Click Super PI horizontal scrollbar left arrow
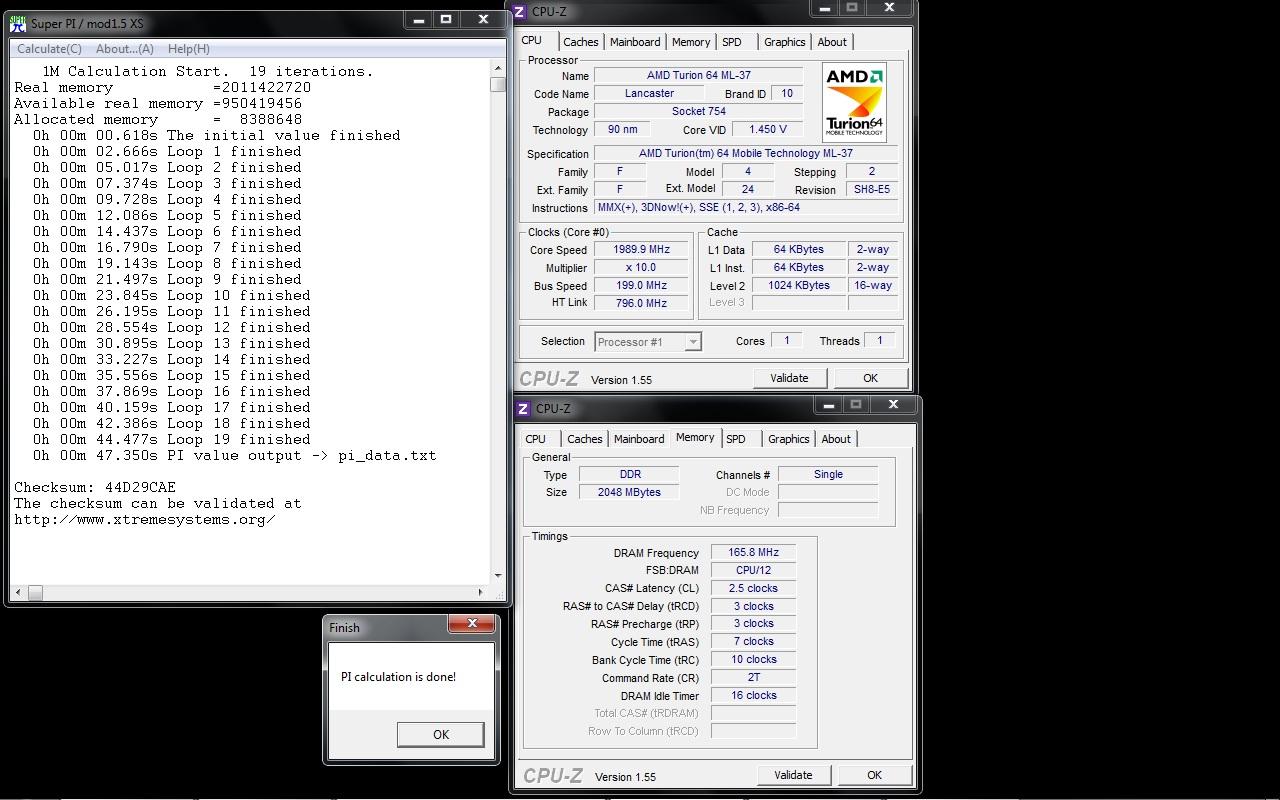Screen dimensions: 1280x800 click(x=19, y=592)
